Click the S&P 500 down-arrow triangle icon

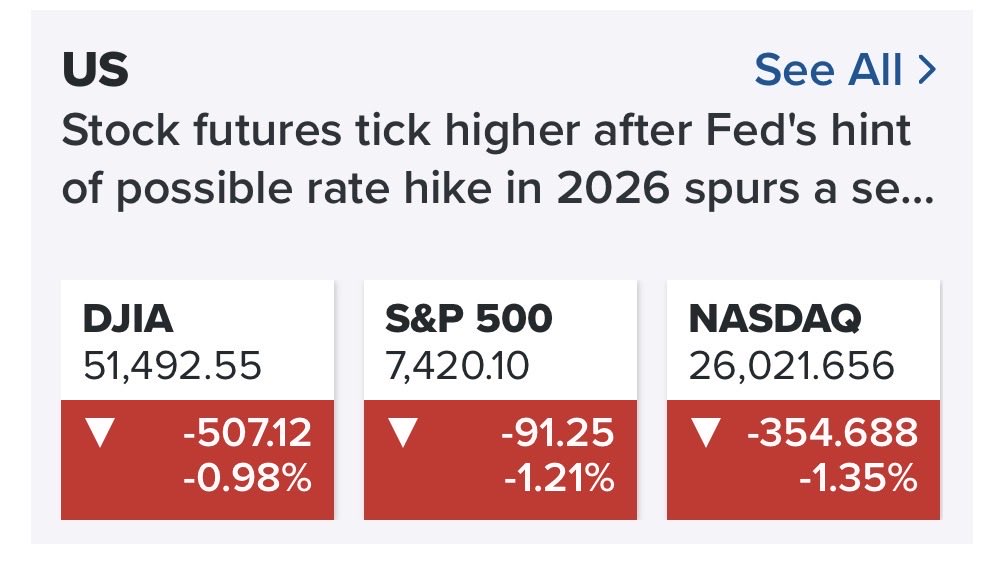click(x=403, y=432)
